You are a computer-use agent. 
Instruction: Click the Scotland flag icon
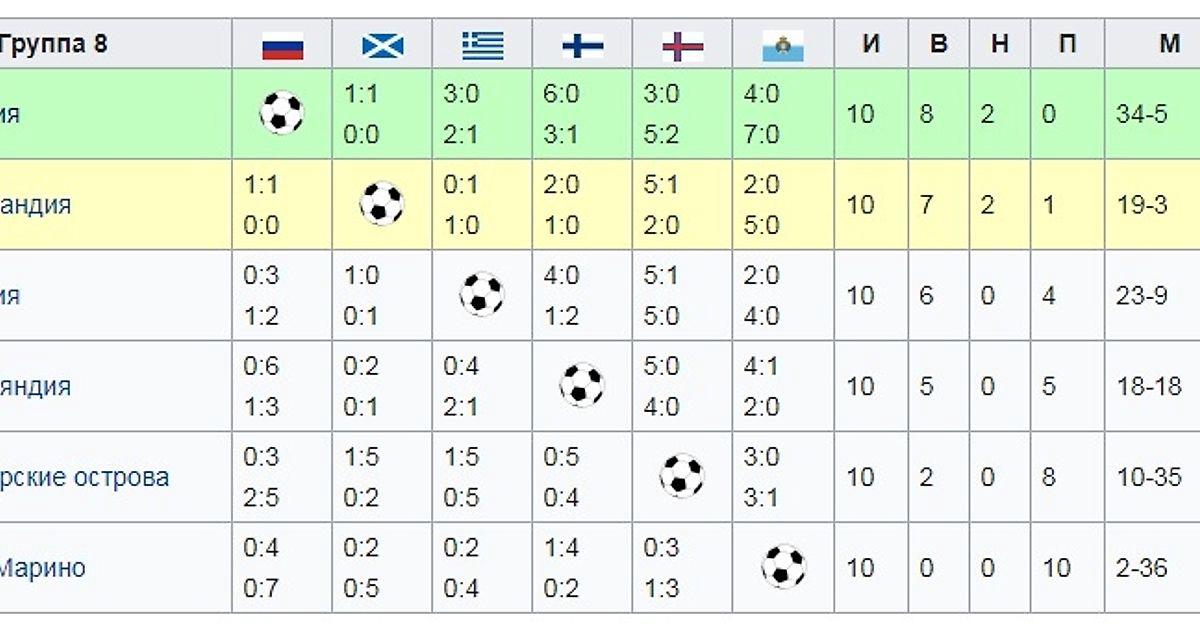pyautogui.click(x=382, y=45)
